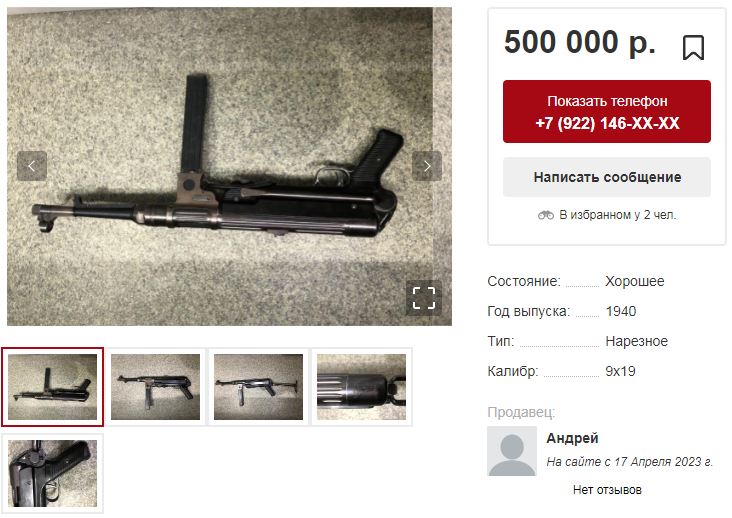
Task: Bookmark this listing with the flag icon
Action: 693,47
